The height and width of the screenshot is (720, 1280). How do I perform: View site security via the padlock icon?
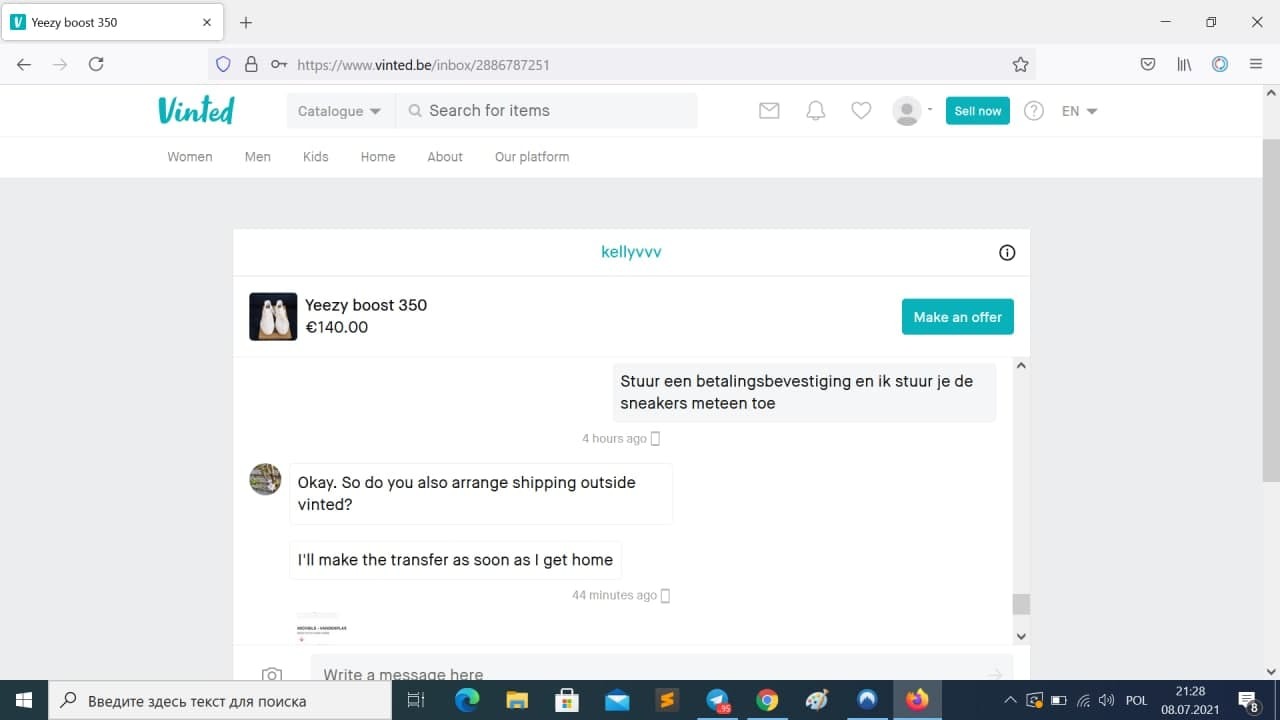click(x=251, y=64)
